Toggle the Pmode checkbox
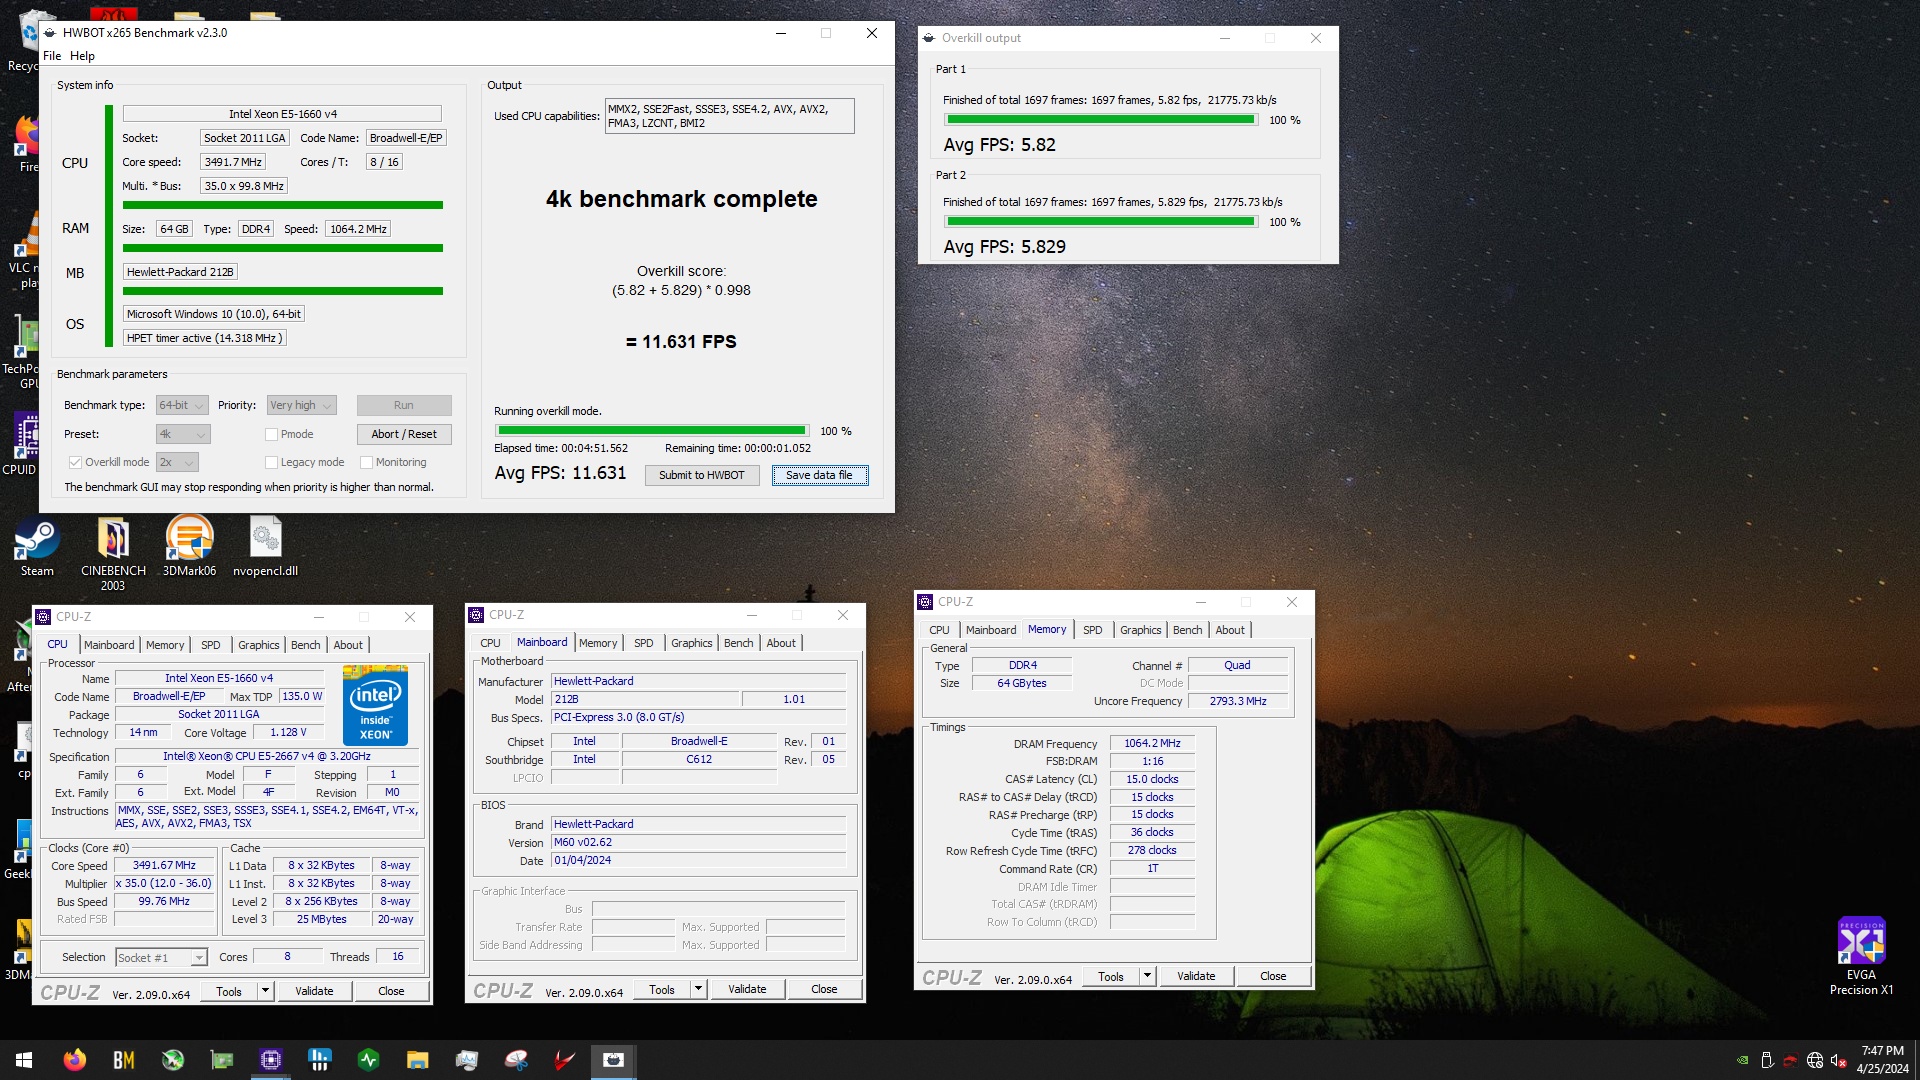This screenshot has width=1920, height=1080. [271, 434]
